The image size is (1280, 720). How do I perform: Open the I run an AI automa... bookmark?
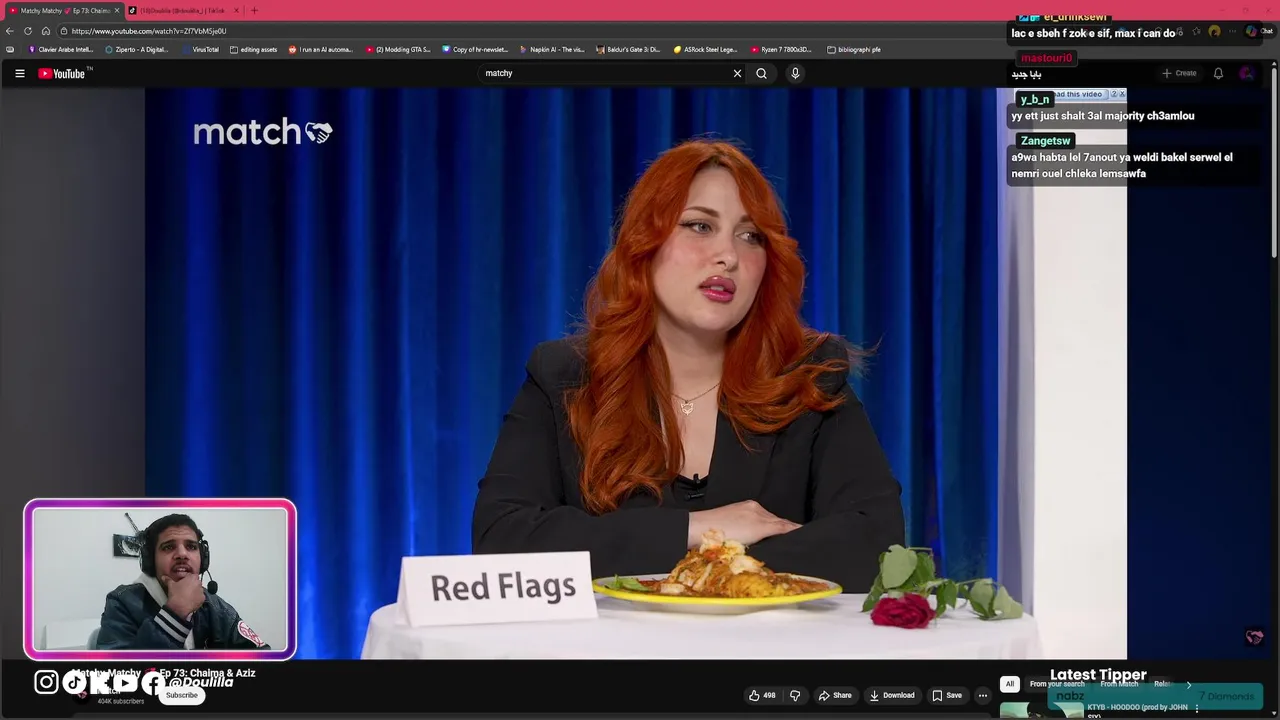coord(321,49)
